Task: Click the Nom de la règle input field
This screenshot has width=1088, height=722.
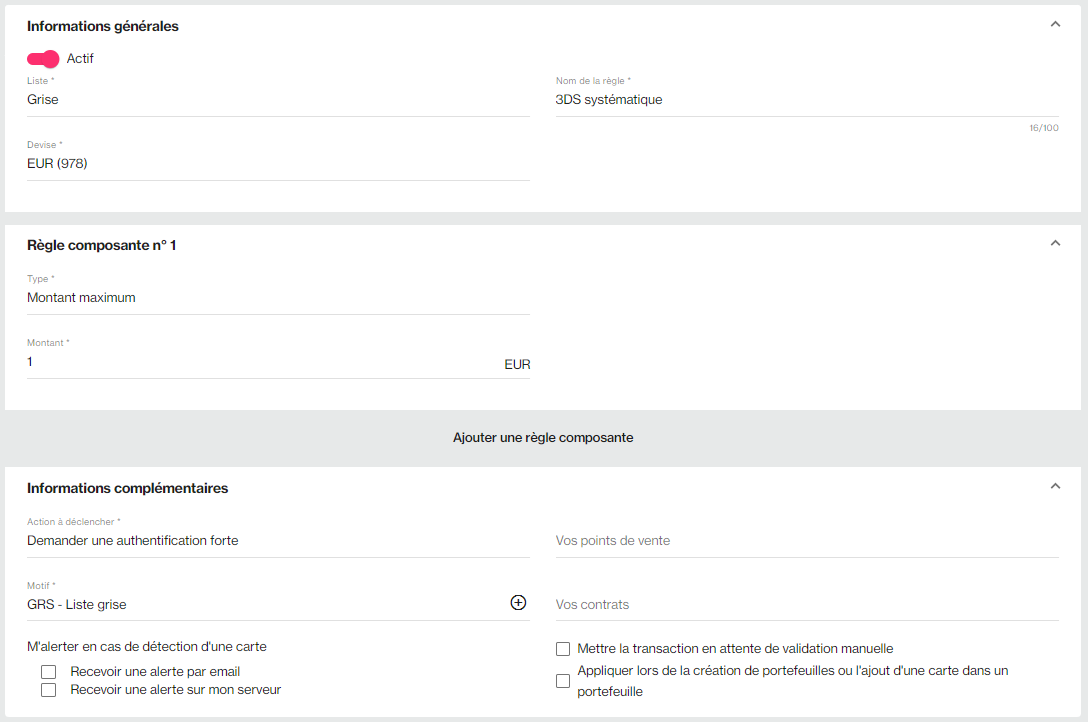Action: 806,100
